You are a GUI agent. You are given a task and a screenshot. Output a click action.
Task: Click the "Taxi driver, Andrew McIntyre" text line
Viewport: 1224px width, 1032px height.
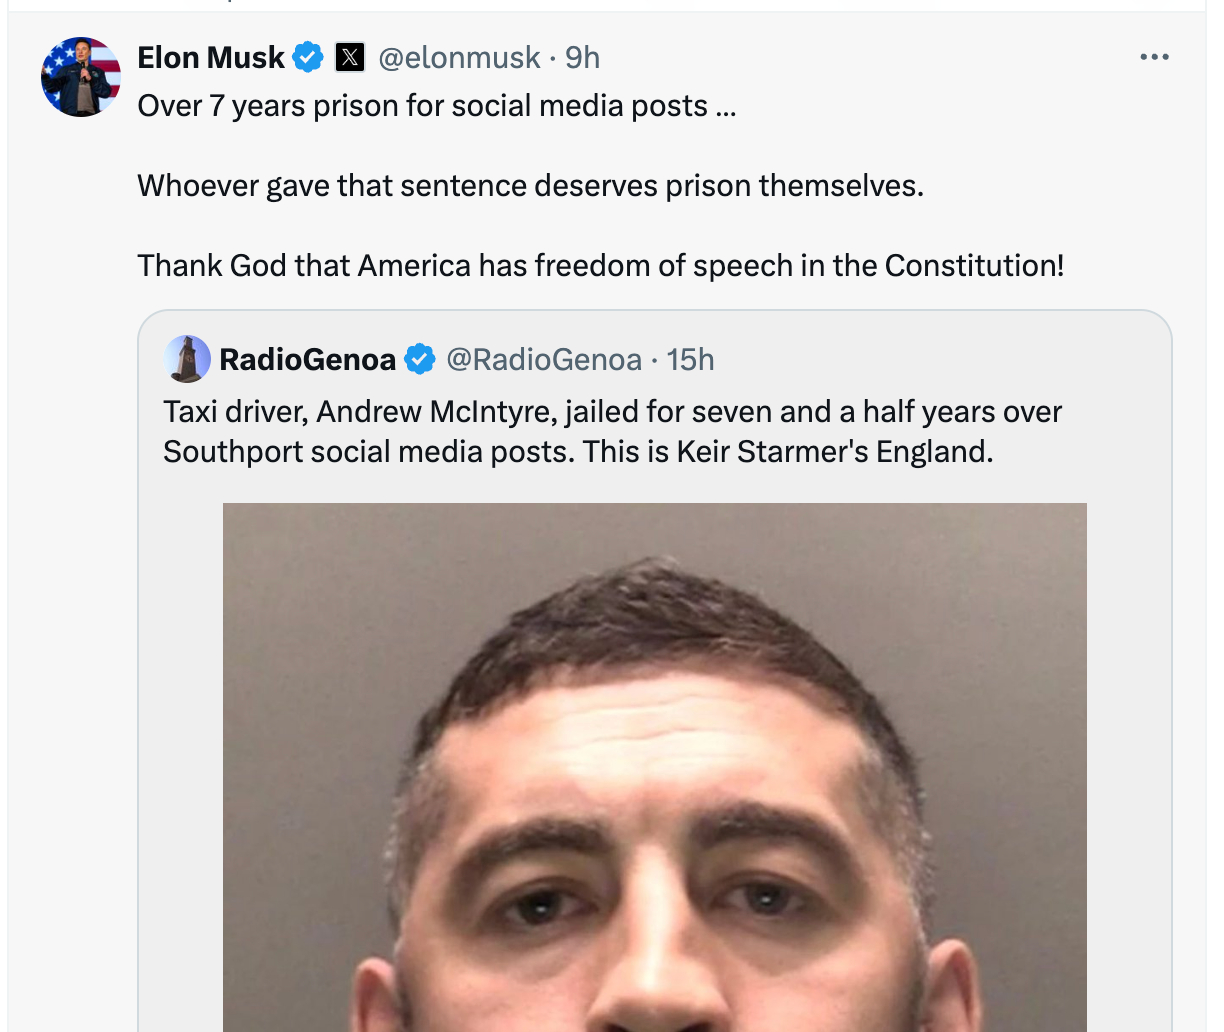pyautogui.click(x=612, y=412)
